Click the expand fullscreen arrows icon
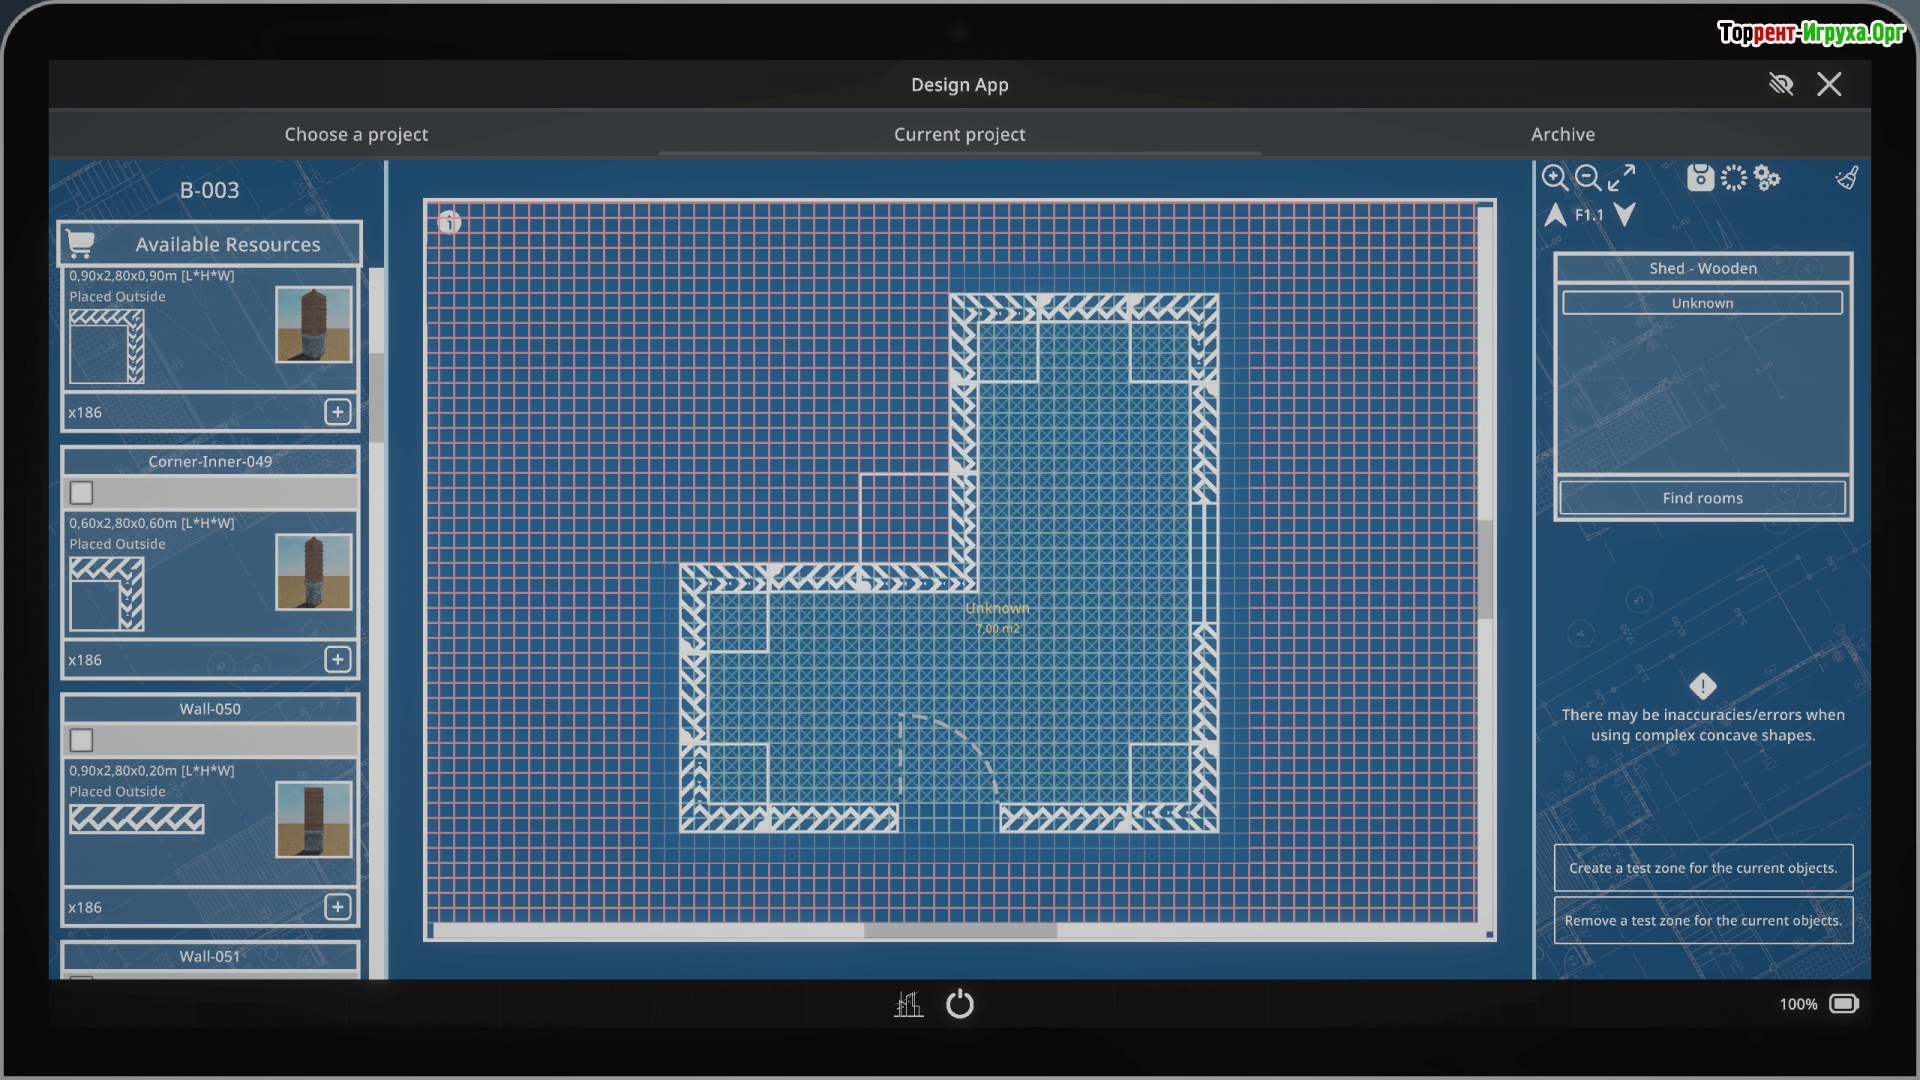The height and width of the screenshot is (1080, 1920). [1621, 178]
